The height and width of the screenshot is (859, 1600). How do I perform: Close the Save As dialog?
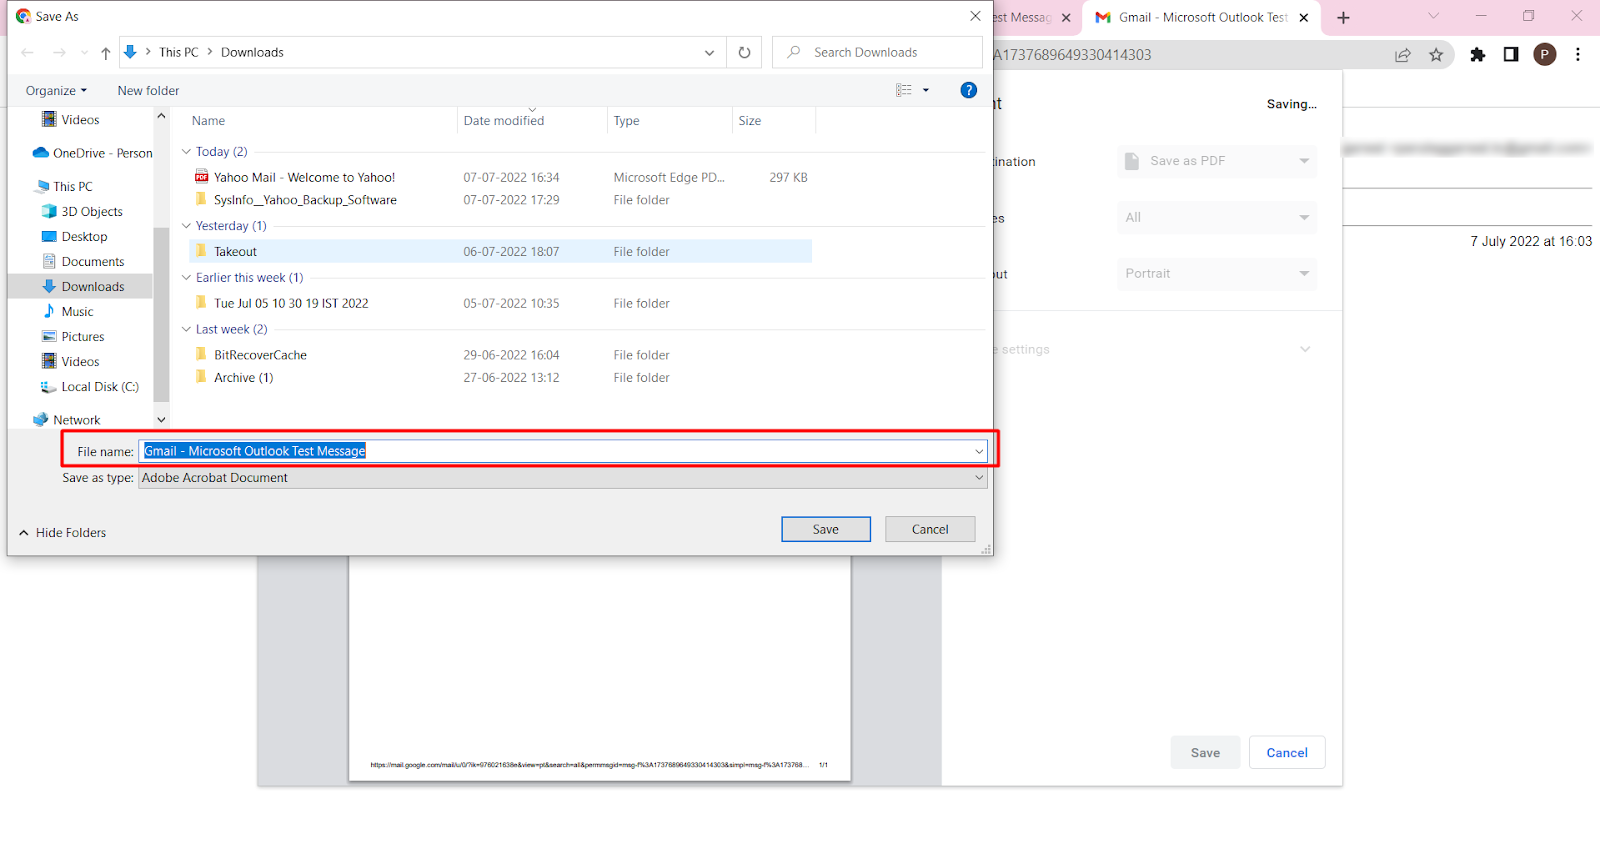[x=975, y=16]
